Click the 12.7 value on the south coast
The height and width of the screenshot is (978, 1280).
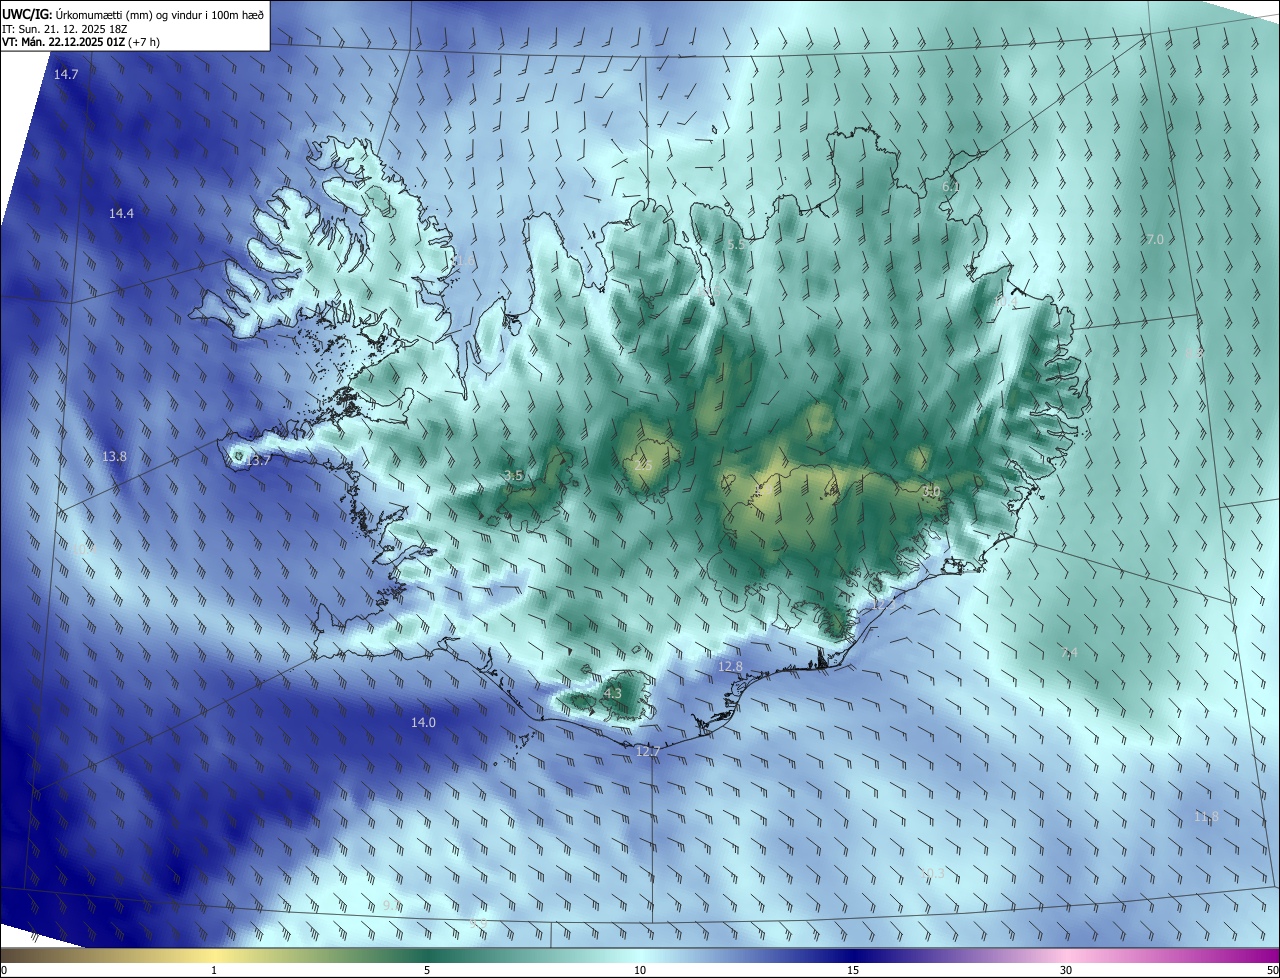[648, 751]
